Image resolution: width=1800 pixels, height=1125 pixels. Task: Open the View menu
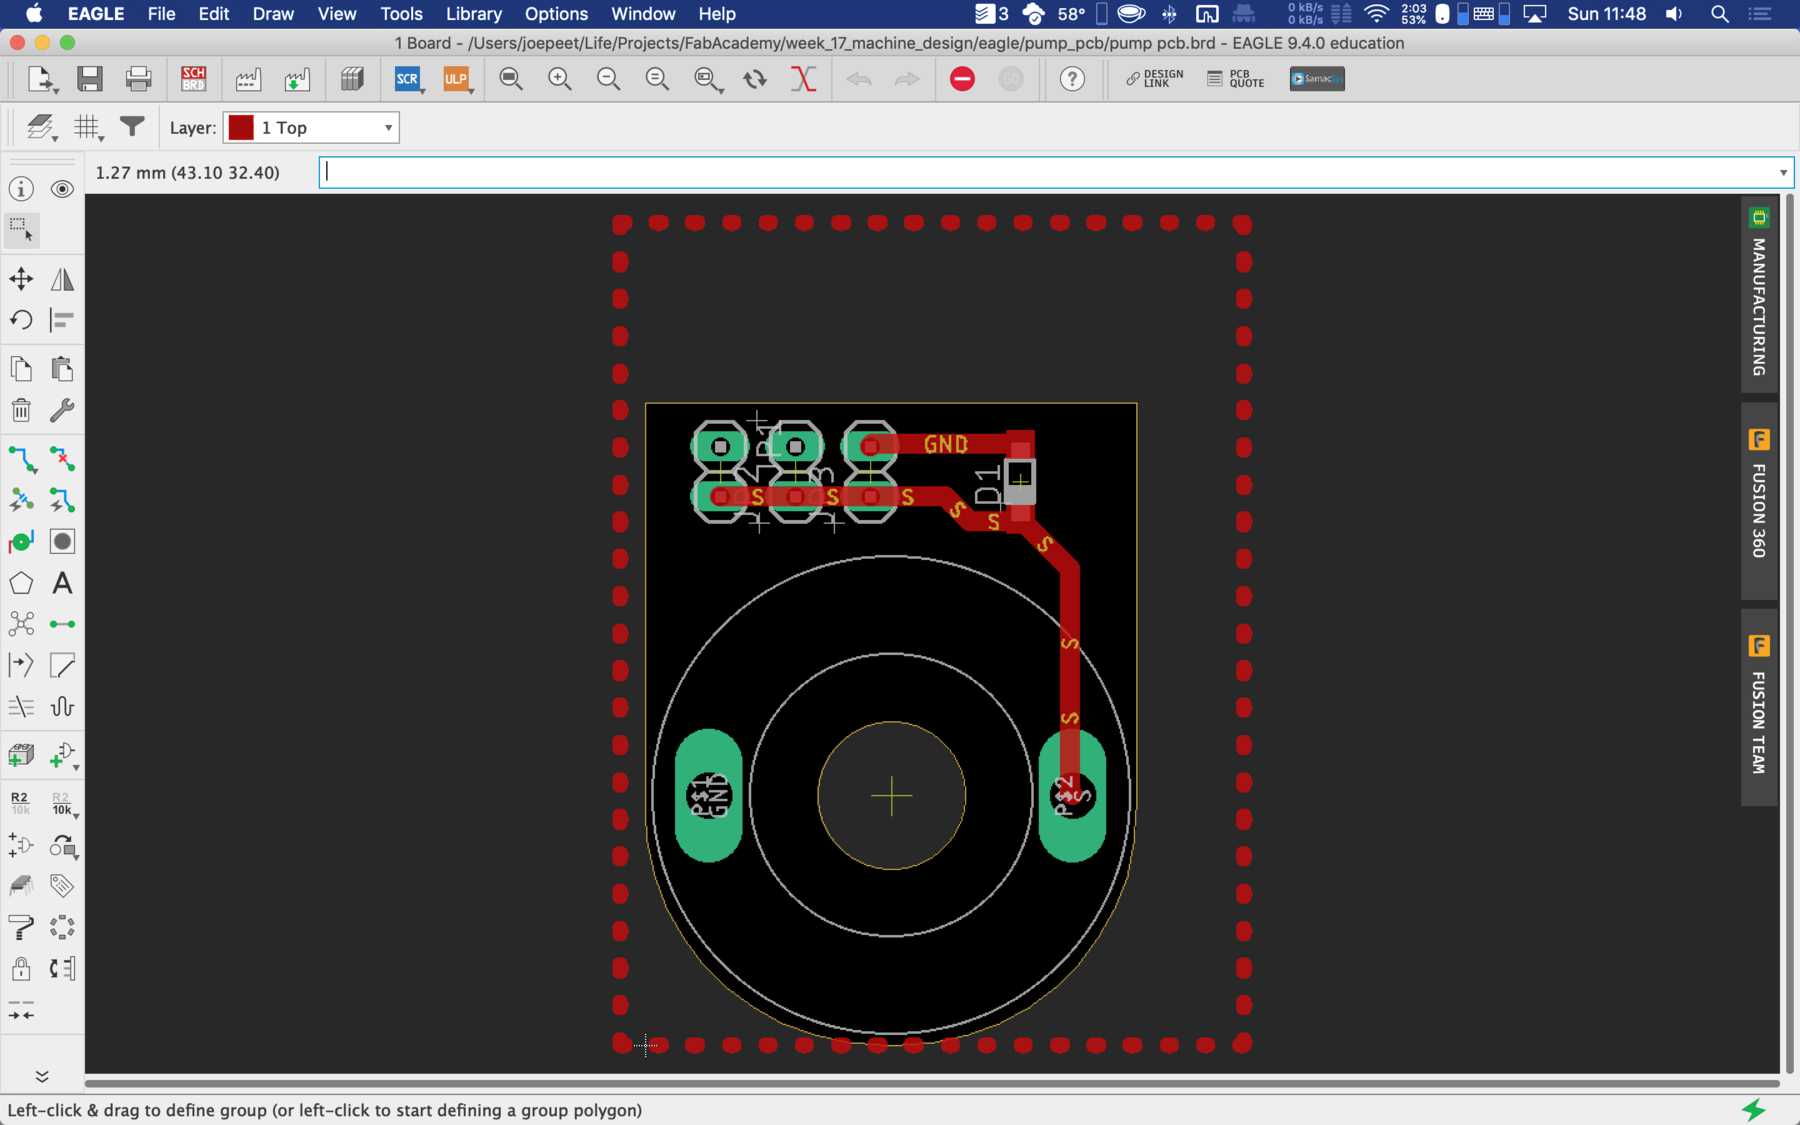337,14
